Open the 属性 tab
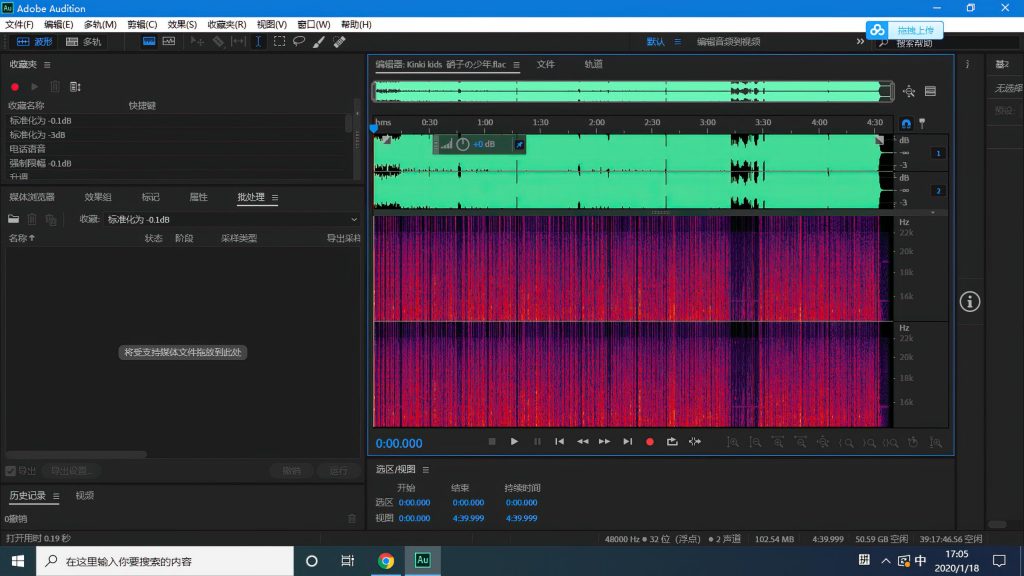The image size is (1024, 576). coord(199,197)
